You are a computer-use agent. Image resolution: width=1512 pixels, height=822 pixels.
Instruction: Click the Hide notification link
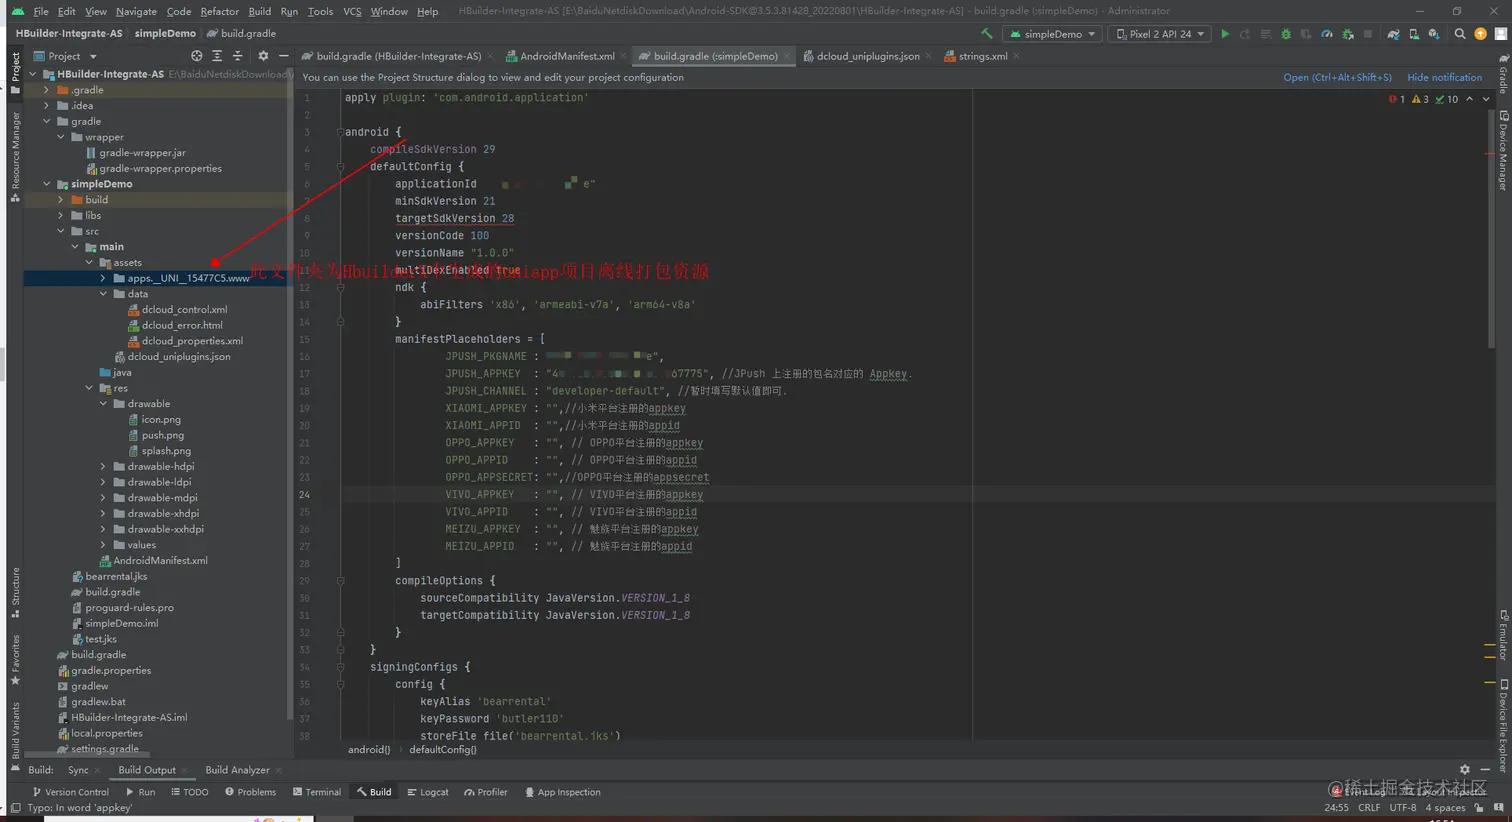coord(1444,77)
